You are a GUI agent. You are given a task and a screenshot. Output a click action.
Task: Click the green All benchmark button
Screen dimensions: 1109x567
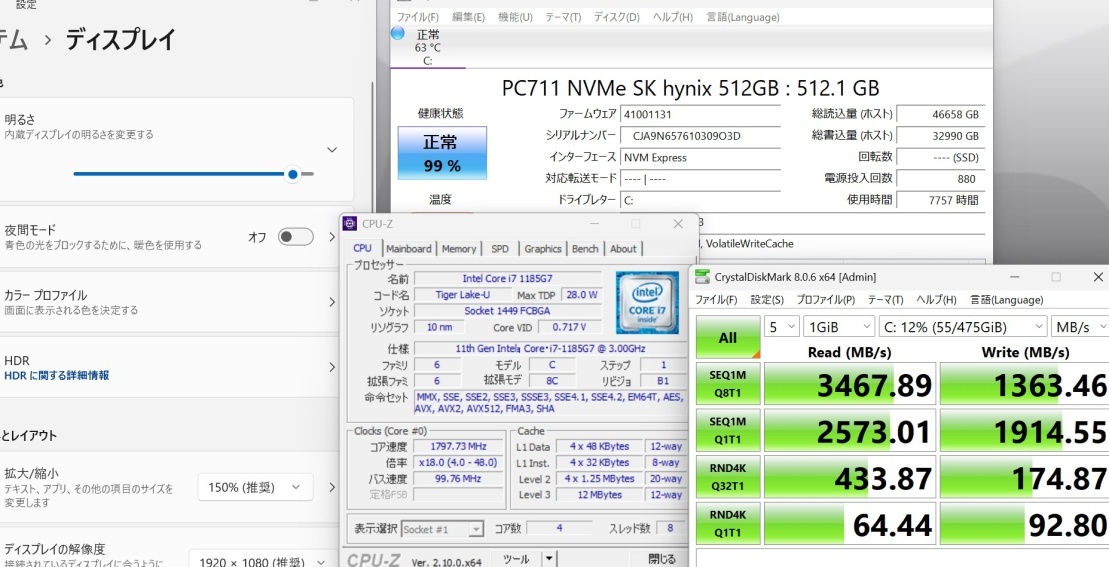pyautogui.click(x=728, y=337)
